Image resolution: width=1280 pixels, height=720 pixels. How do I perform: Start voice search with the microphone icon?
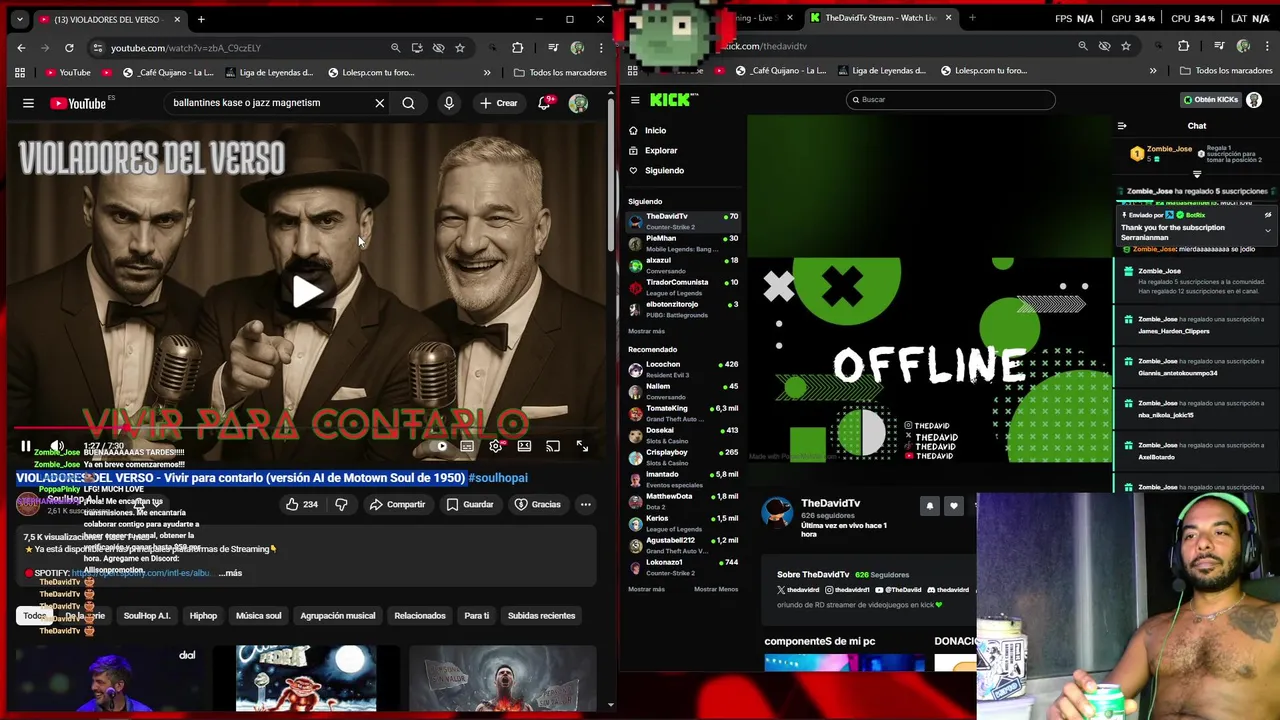(449, 103)
